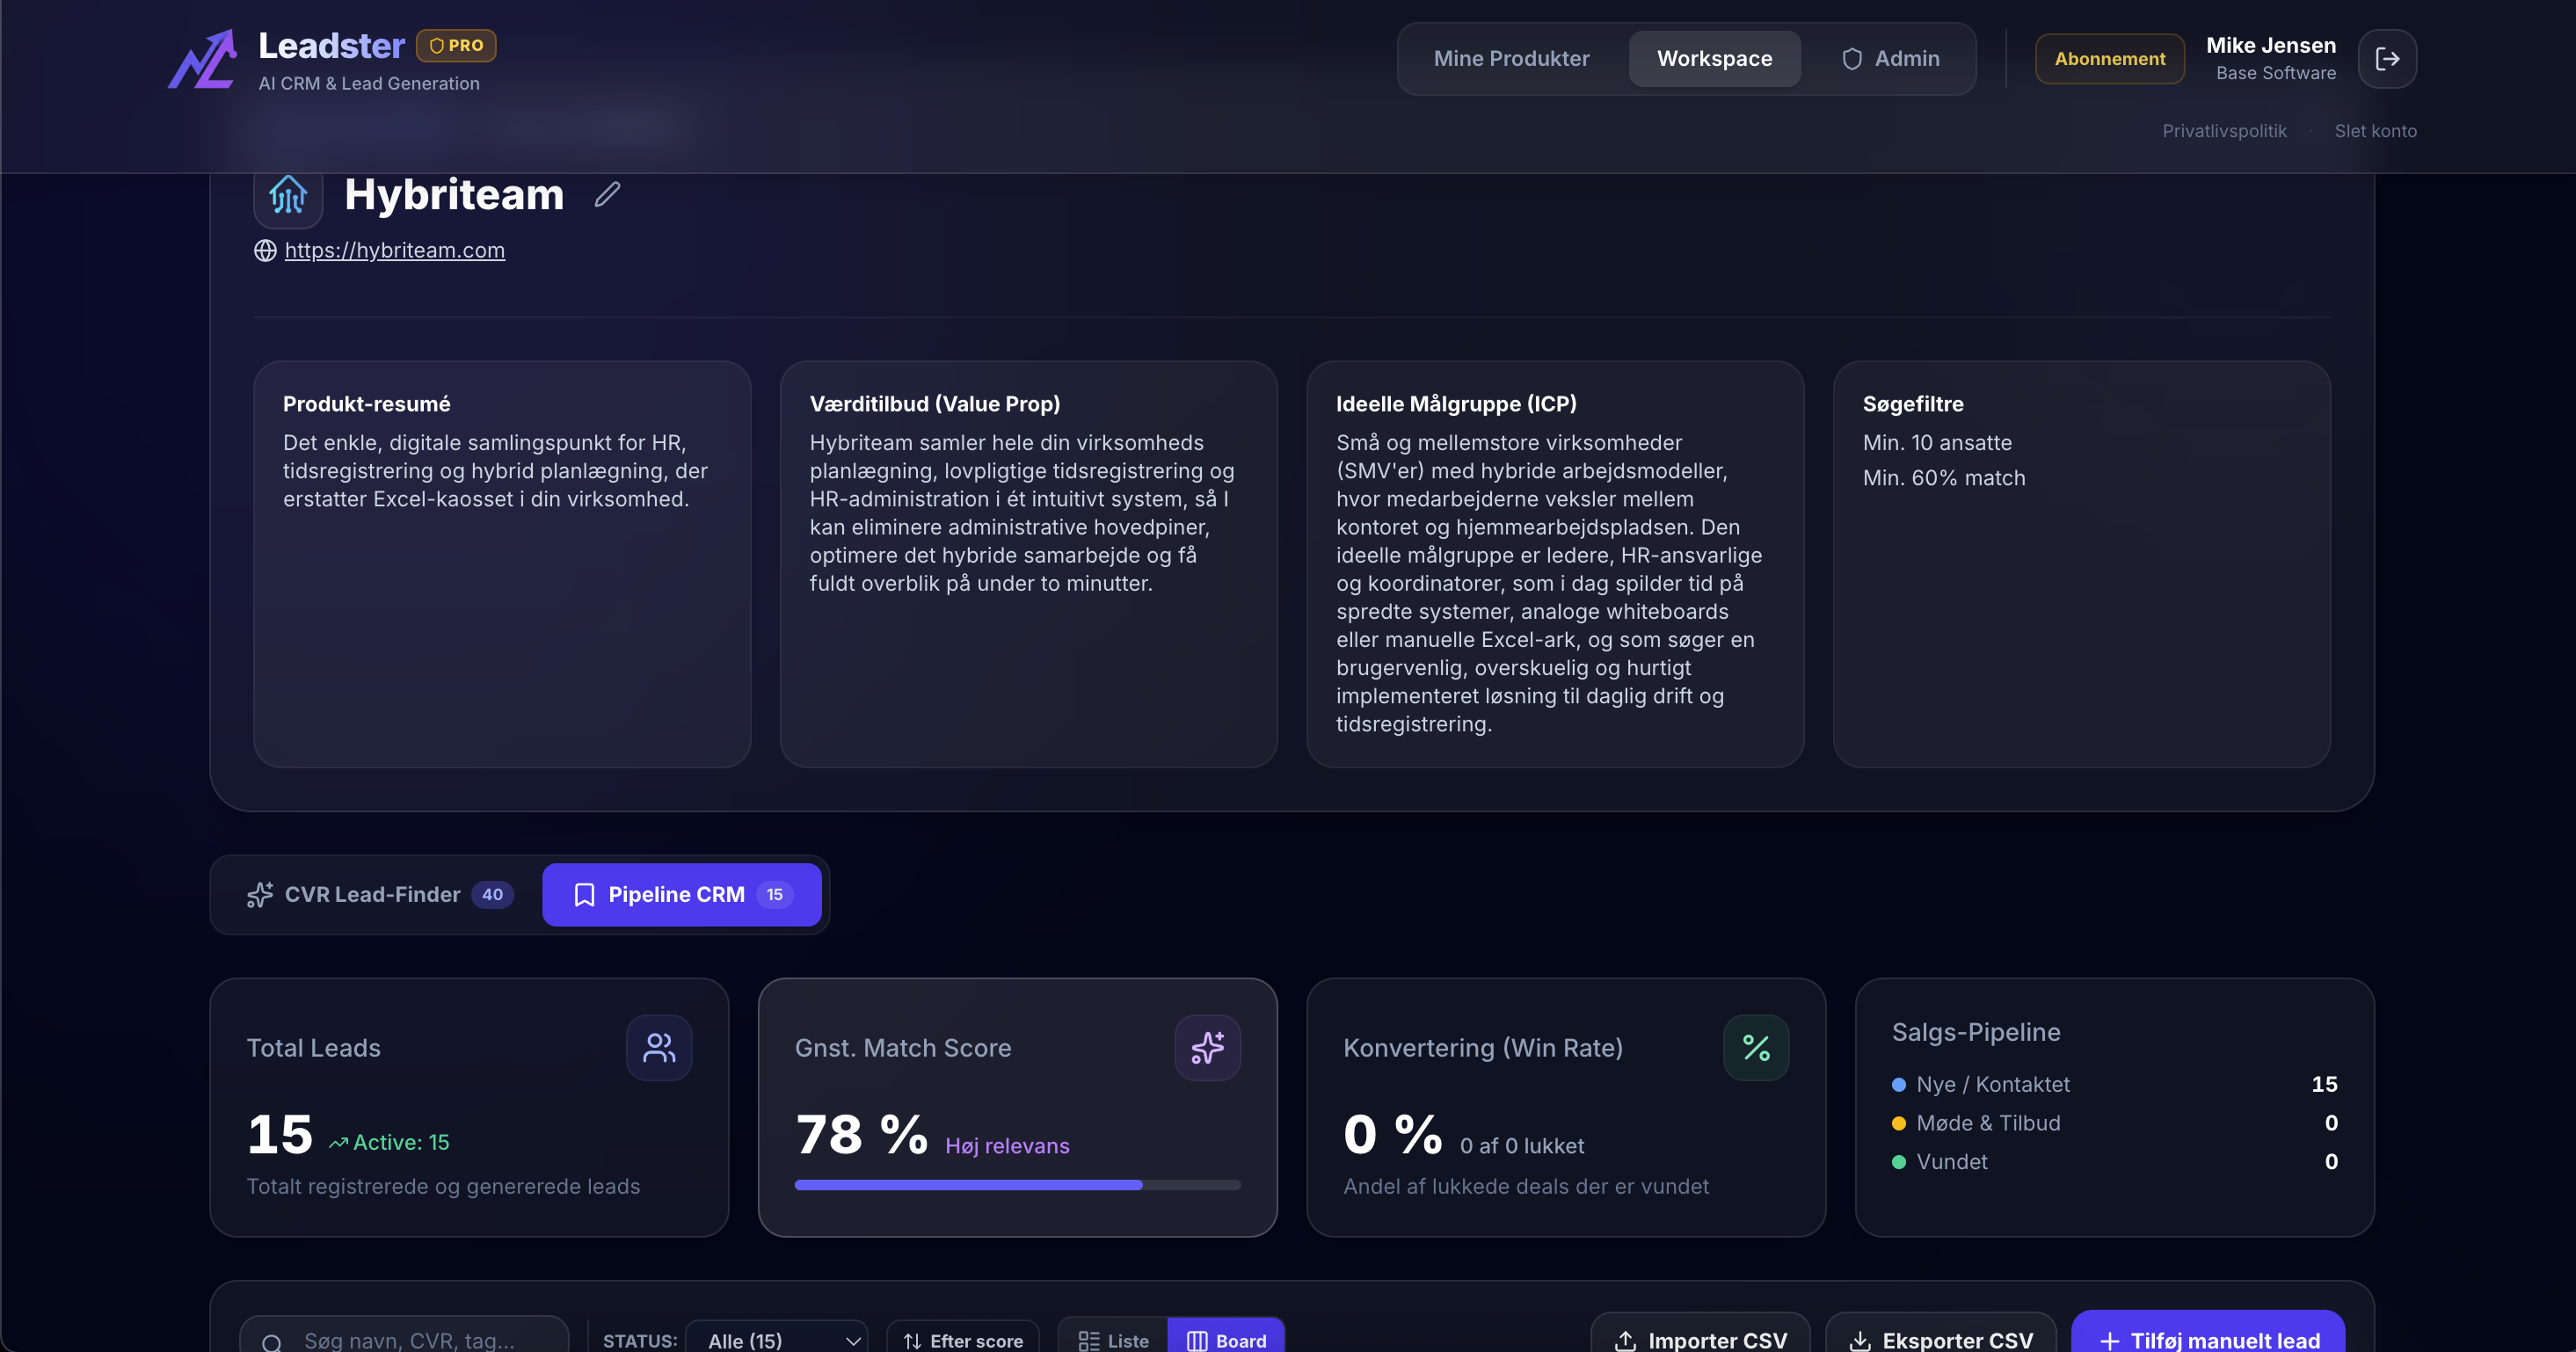Click the Leadster logo icon
Image resolution: width=2576 pixels, height=1352 pixels.
pos(202,59)
